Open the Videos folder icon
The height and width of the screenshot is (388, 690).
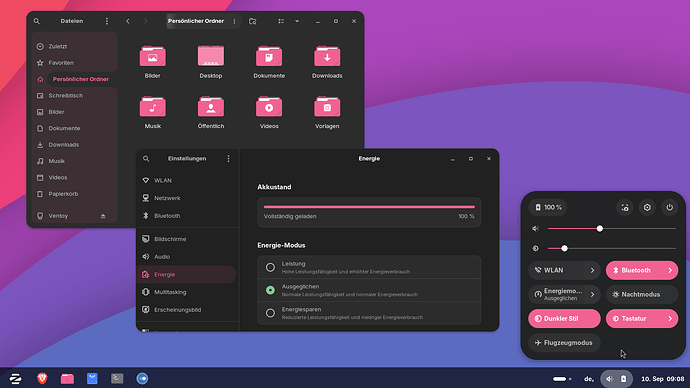tap(269, 106)
